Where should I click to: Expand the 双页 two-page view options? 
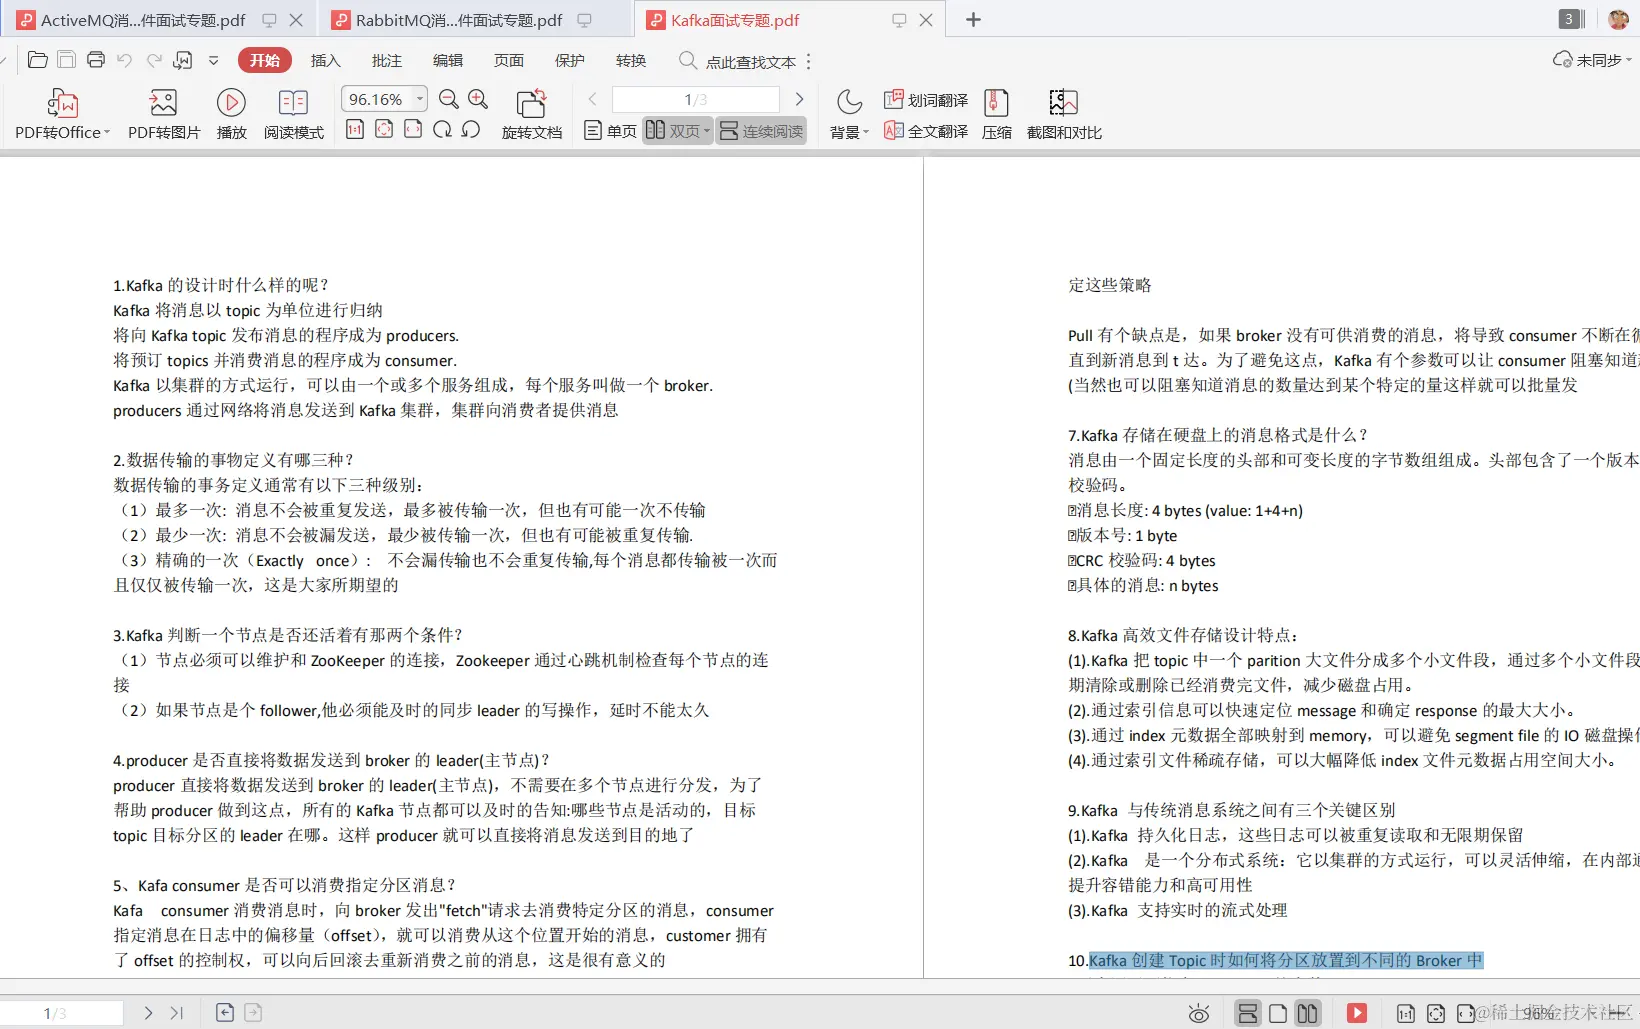[707, 130]
